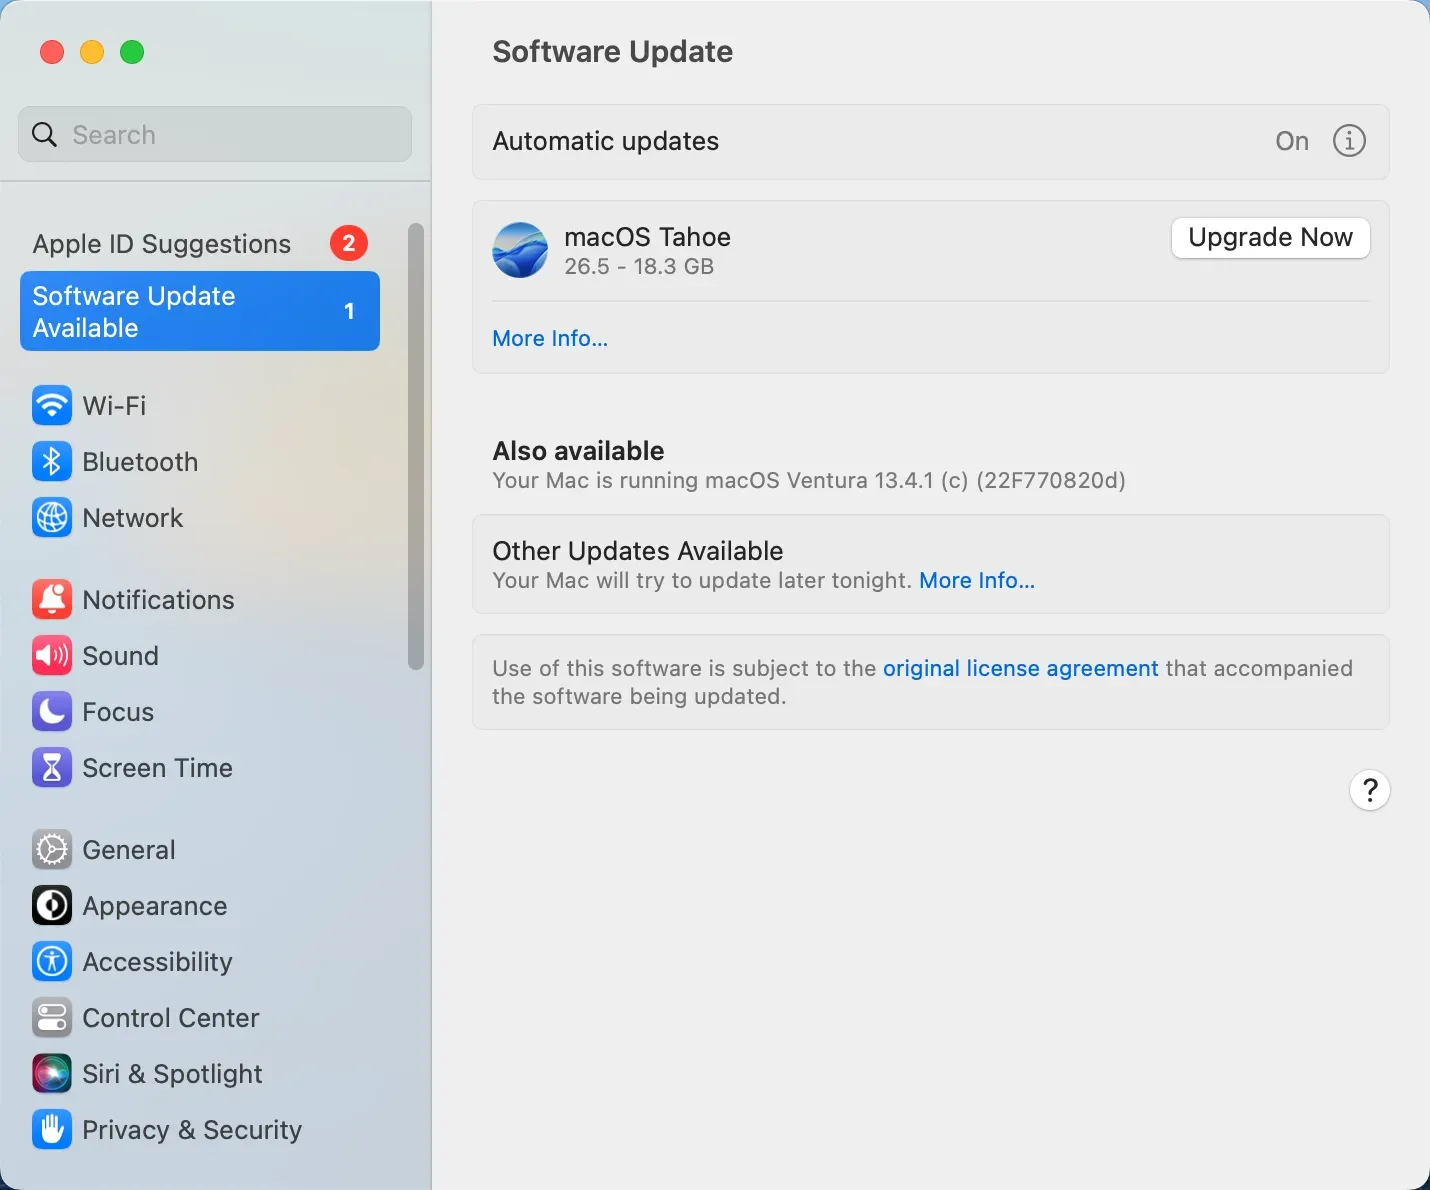Click the Privacy & Security hand icon
The image size is (1430, 1190).
coord(52,1130)
